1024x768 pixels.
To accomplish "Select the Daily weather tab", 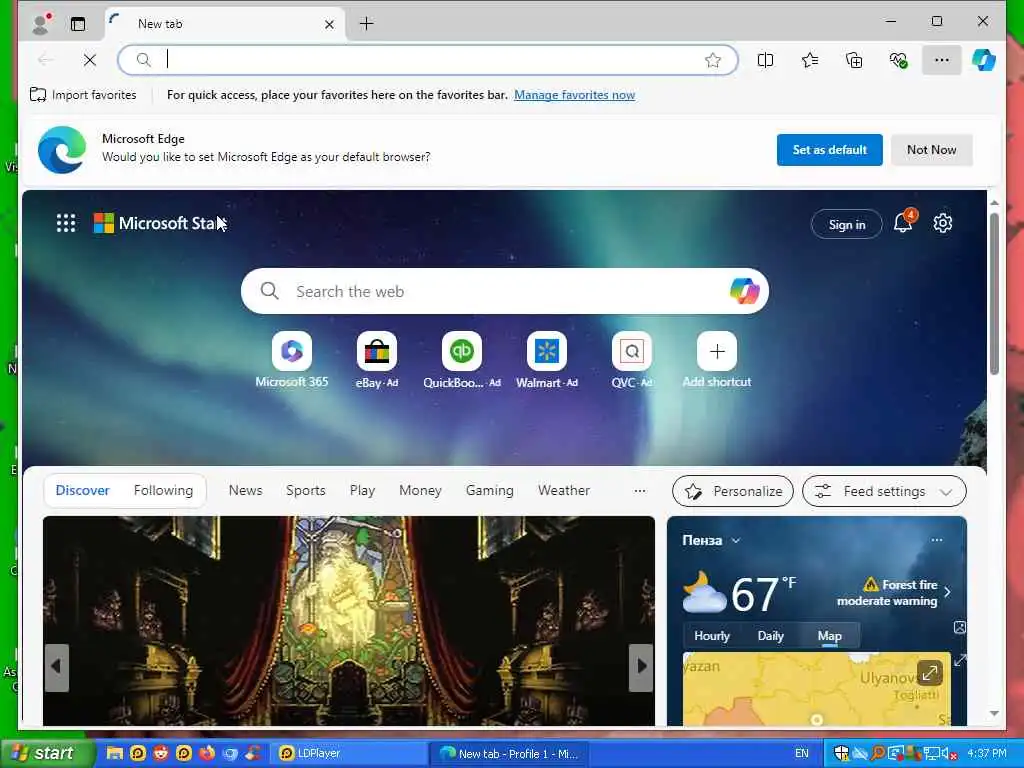I will [771, 635].
